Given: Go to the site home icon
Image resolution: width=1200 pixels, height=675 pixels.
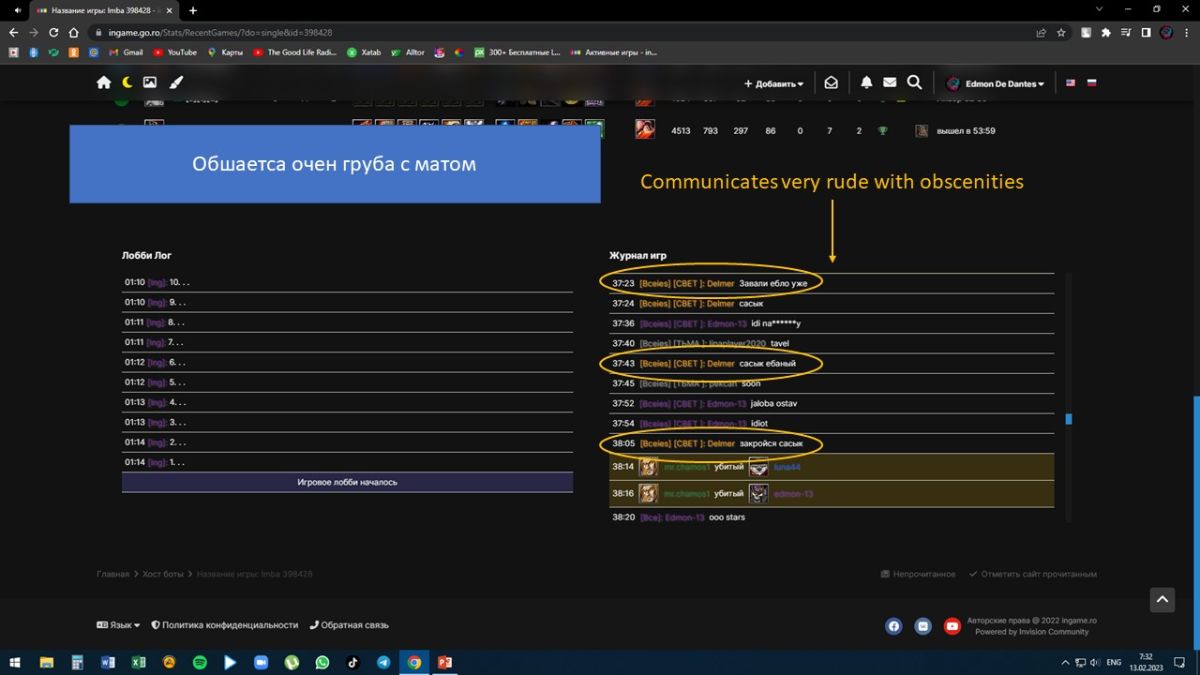Looking at the screenshot, I should pos(104,83).
